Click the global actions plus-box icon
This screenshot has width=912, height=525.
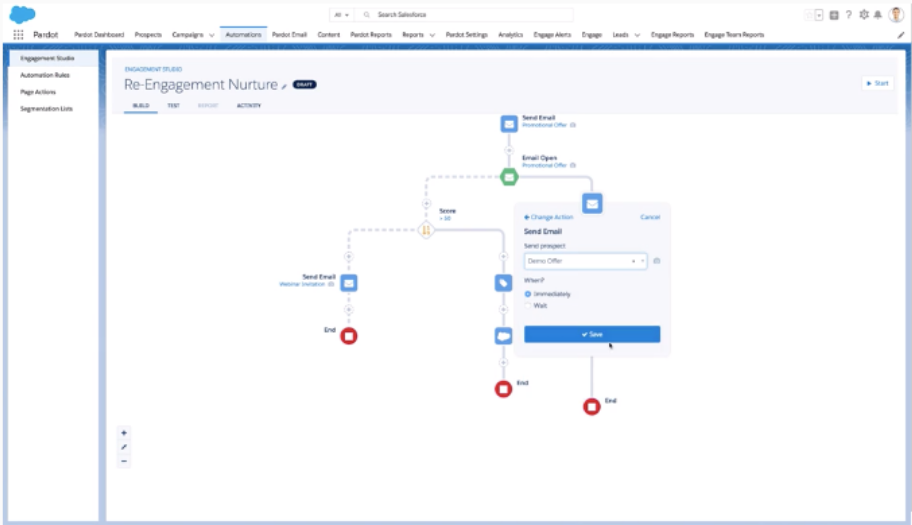click(834, 15)
